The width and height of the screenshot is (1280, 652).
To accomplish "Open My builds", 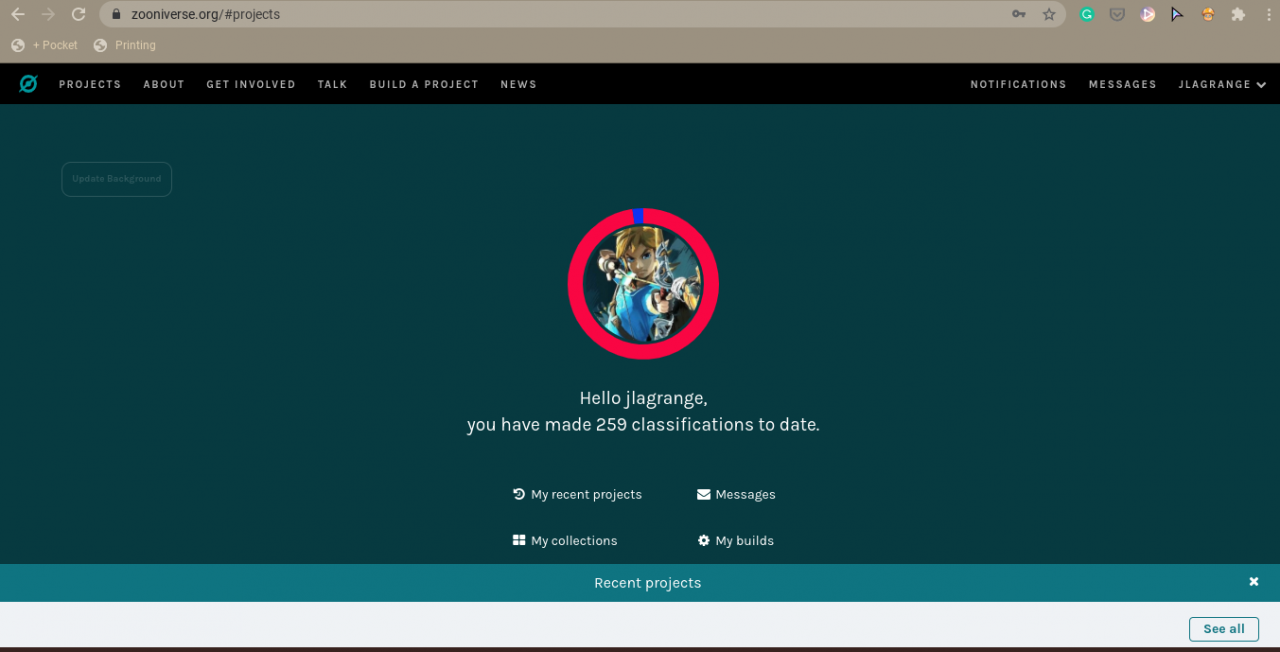I will pyautogui.click(x=736, y=540).
